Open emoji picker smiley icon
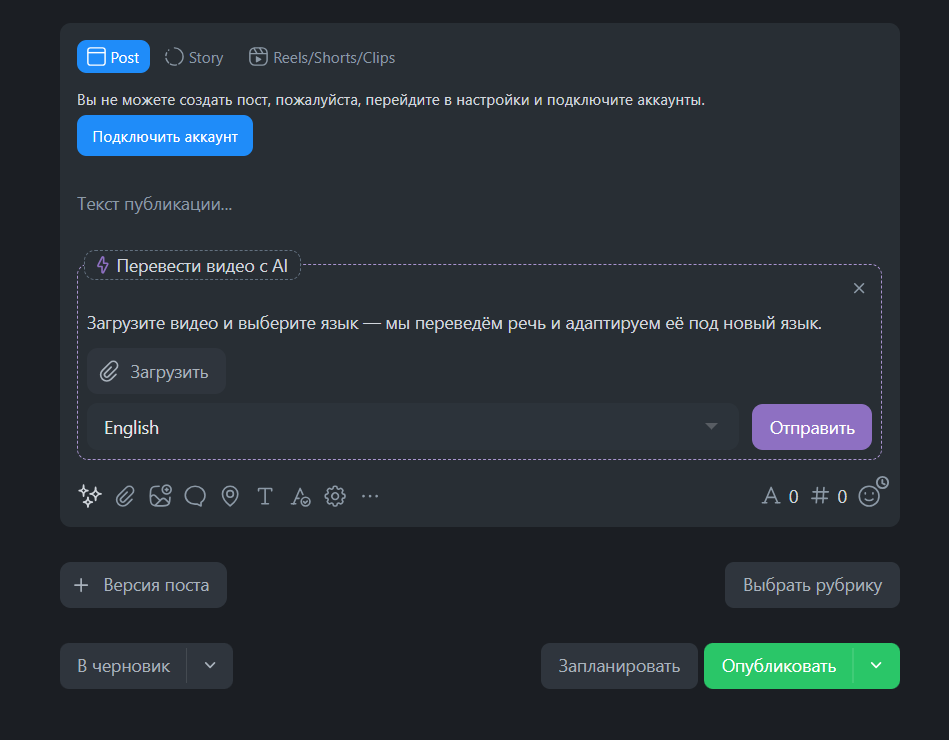The height and width of the screenshot is (740, 949). 870,496
